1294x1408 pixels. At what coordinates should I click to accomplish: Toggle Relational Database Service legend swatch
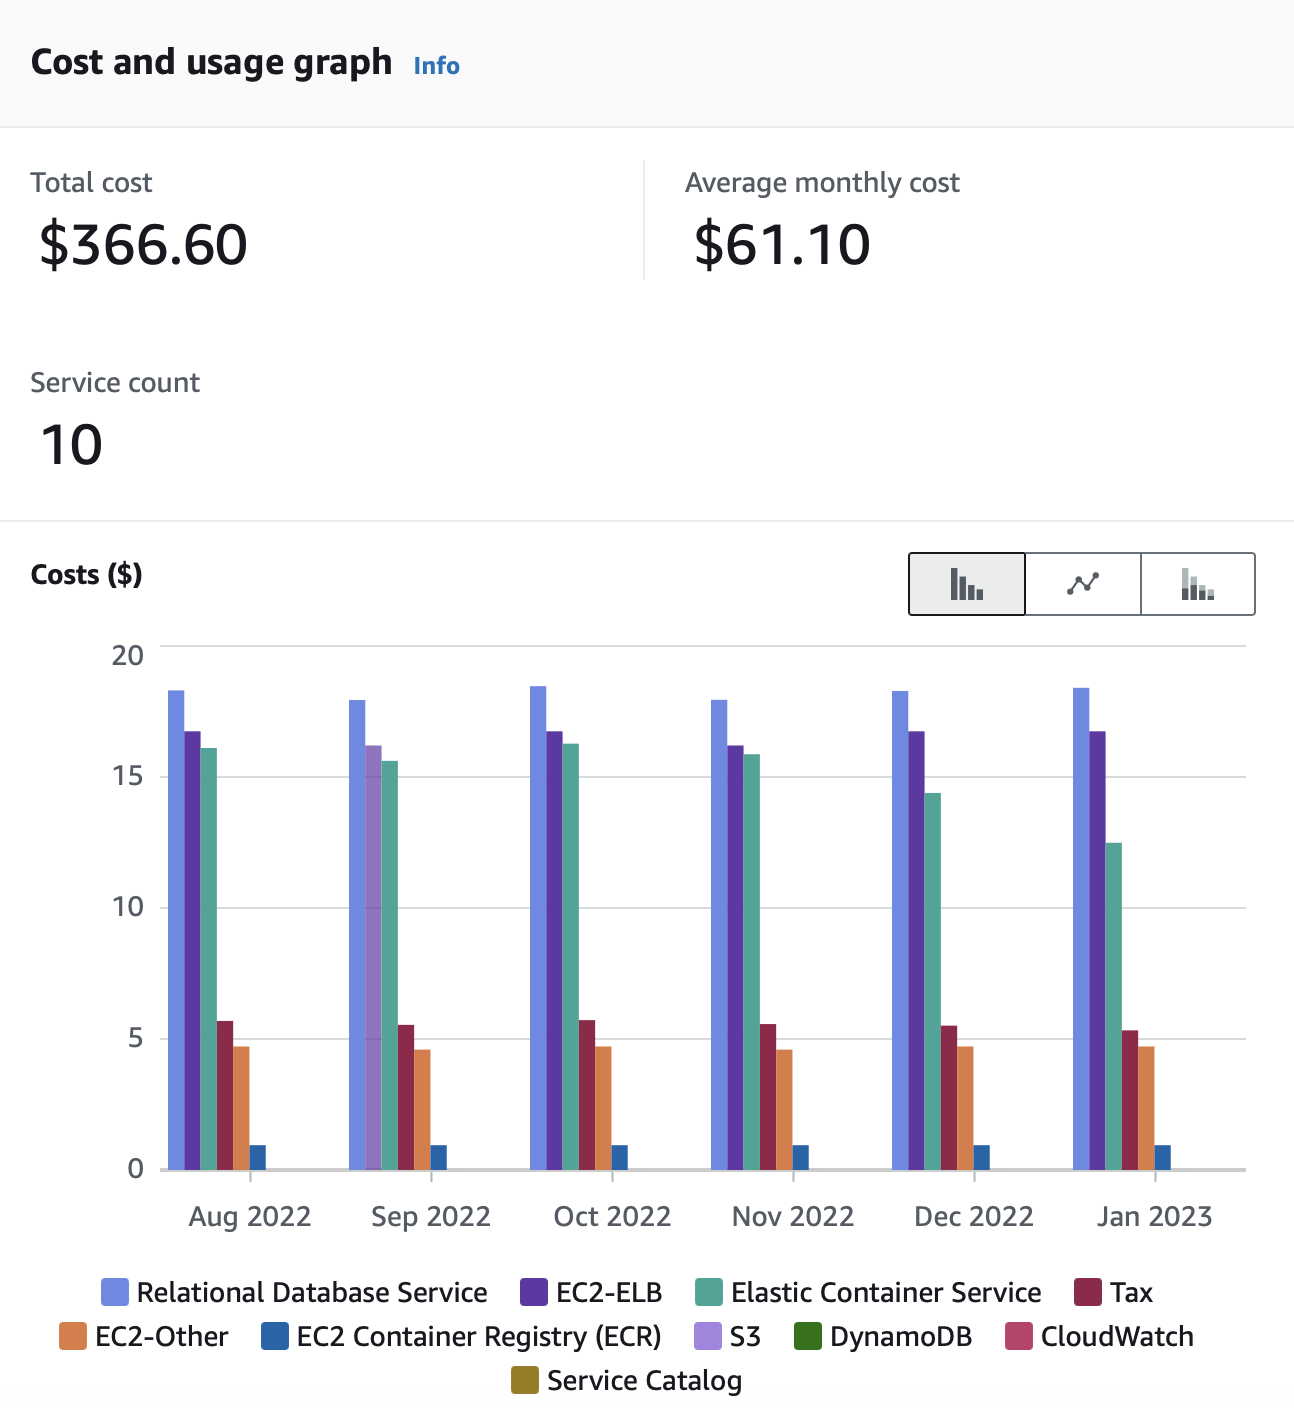pyautogui.click(x=115, y=1292)
